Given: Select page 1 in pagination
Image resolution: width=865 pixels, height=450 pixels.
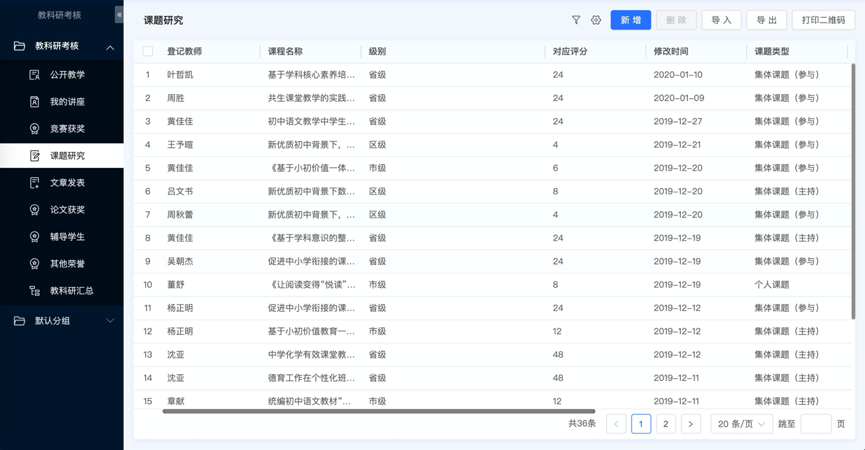Looking at the screenshot, I should (641, 424).
